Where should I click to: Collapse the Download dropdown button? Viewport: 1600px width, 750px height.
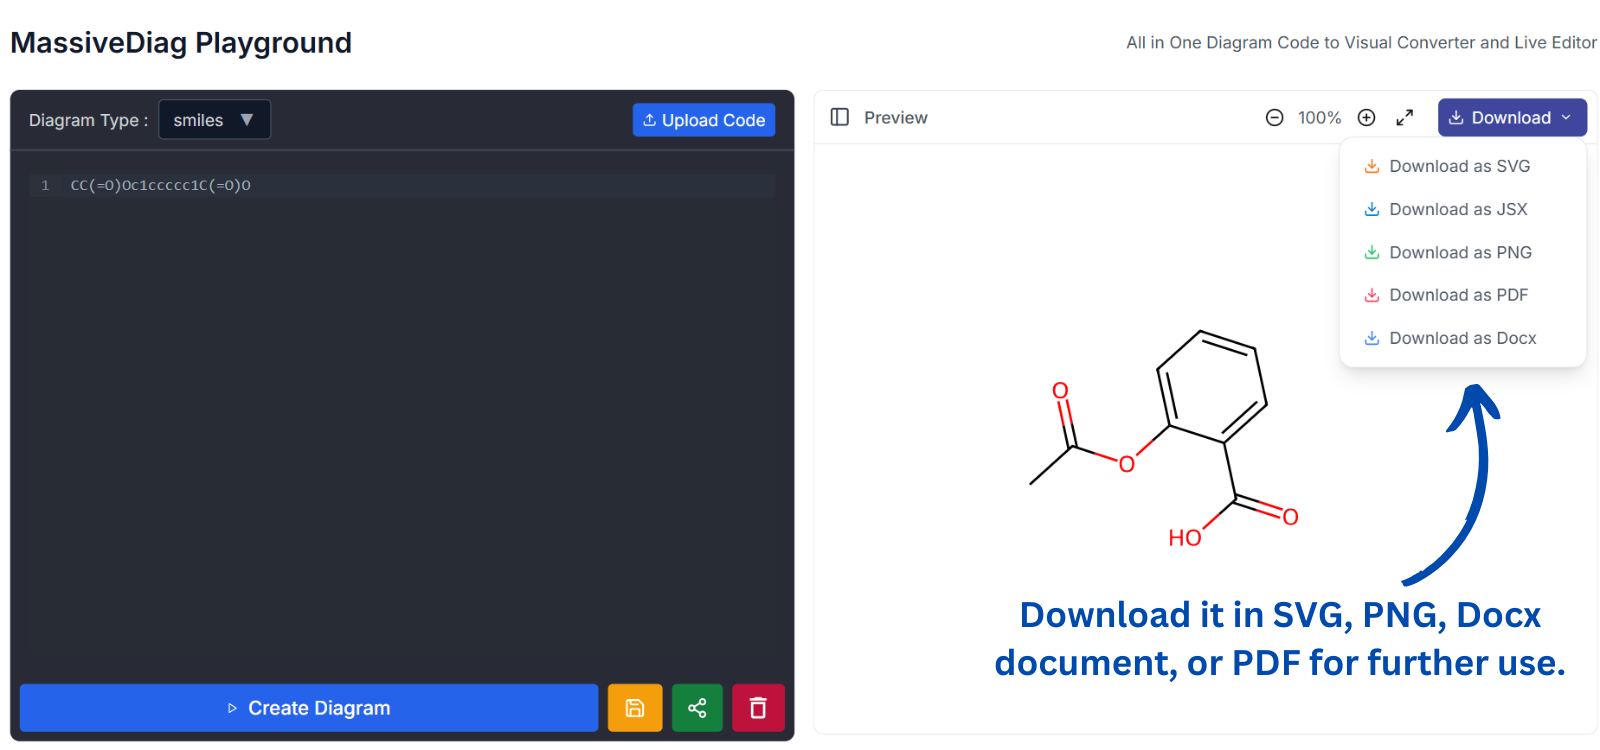[1511, 118]
